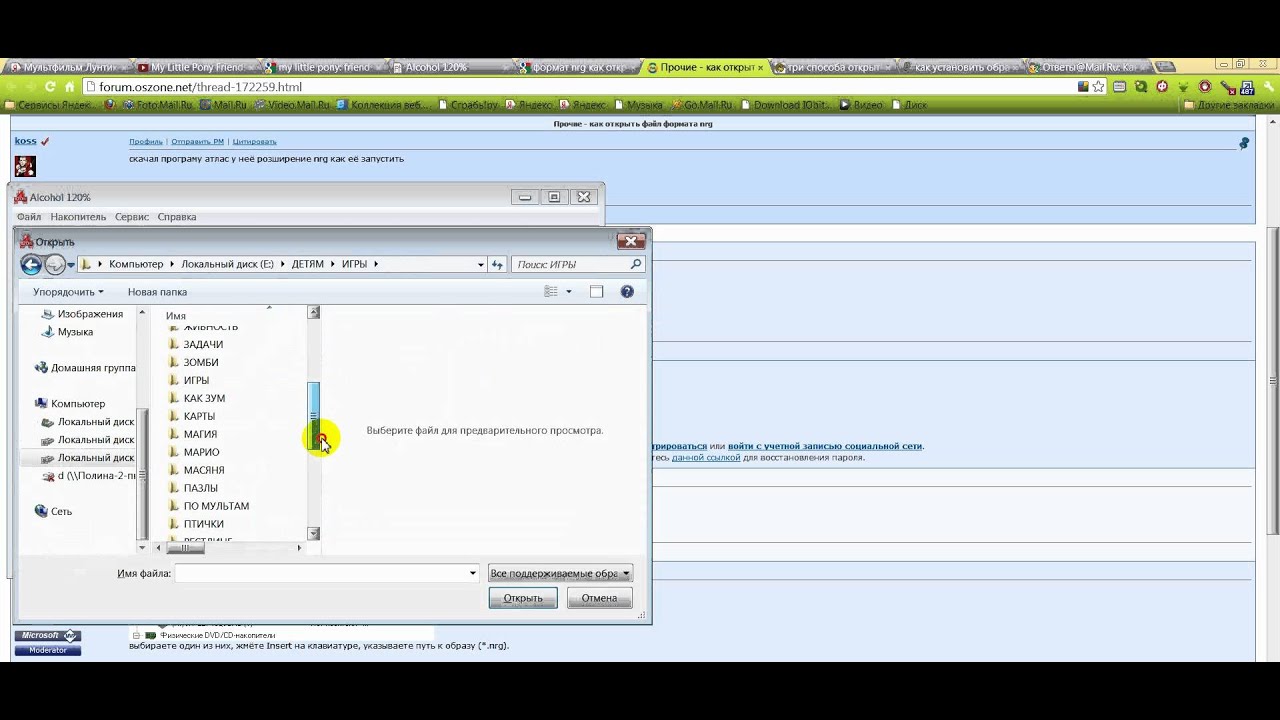Focus the Имя файла input field
Image resolution: width=1280 pixels, height=720 pixels.
pyautogui.click(x=326, y=573)
